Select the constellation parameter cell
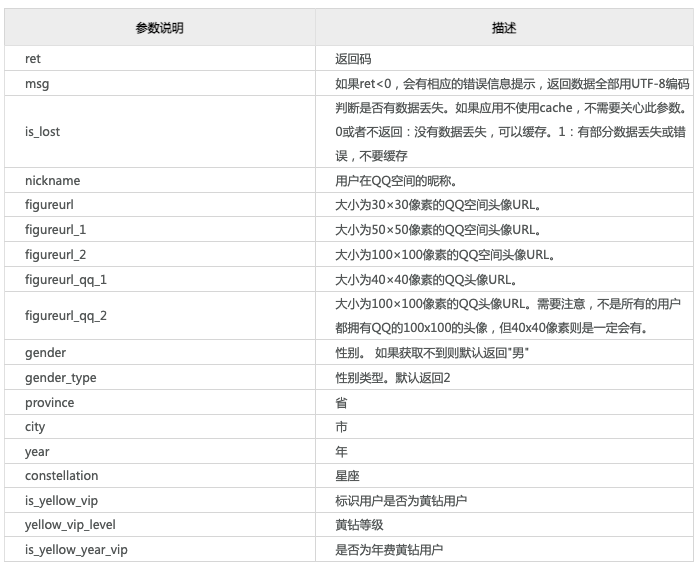Image resolution: width=699 pixels, height=570 pixels. point(62,476)
